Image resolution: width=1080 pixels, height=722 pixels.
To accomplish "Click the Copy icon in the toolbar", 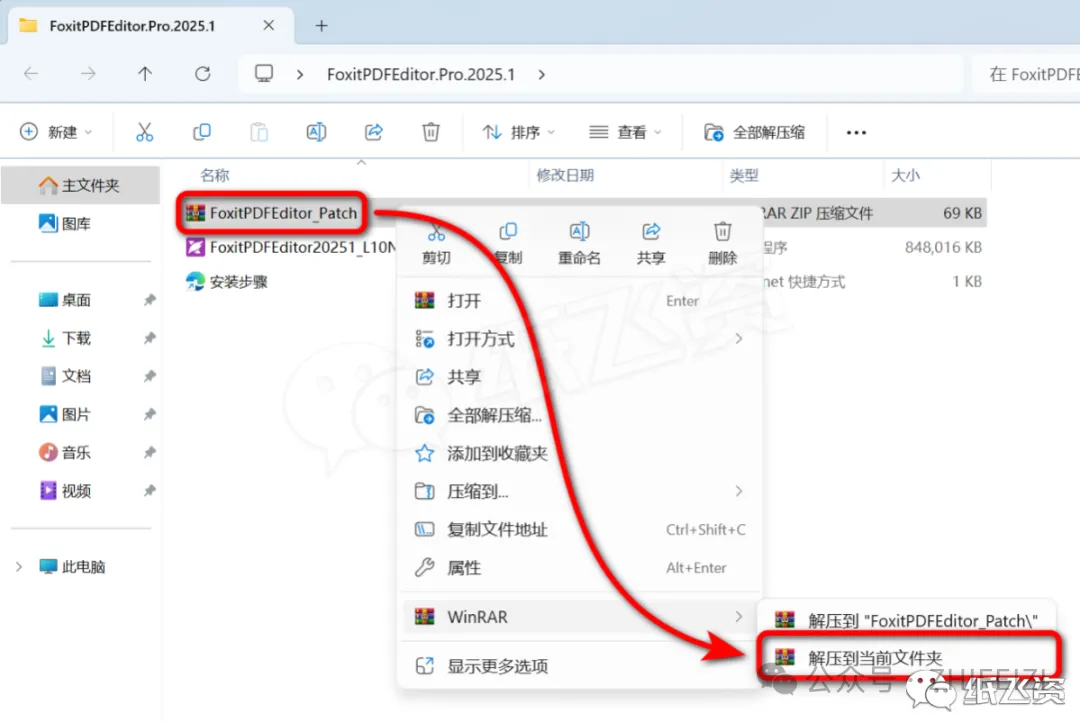I will click(x=202, y=132).
